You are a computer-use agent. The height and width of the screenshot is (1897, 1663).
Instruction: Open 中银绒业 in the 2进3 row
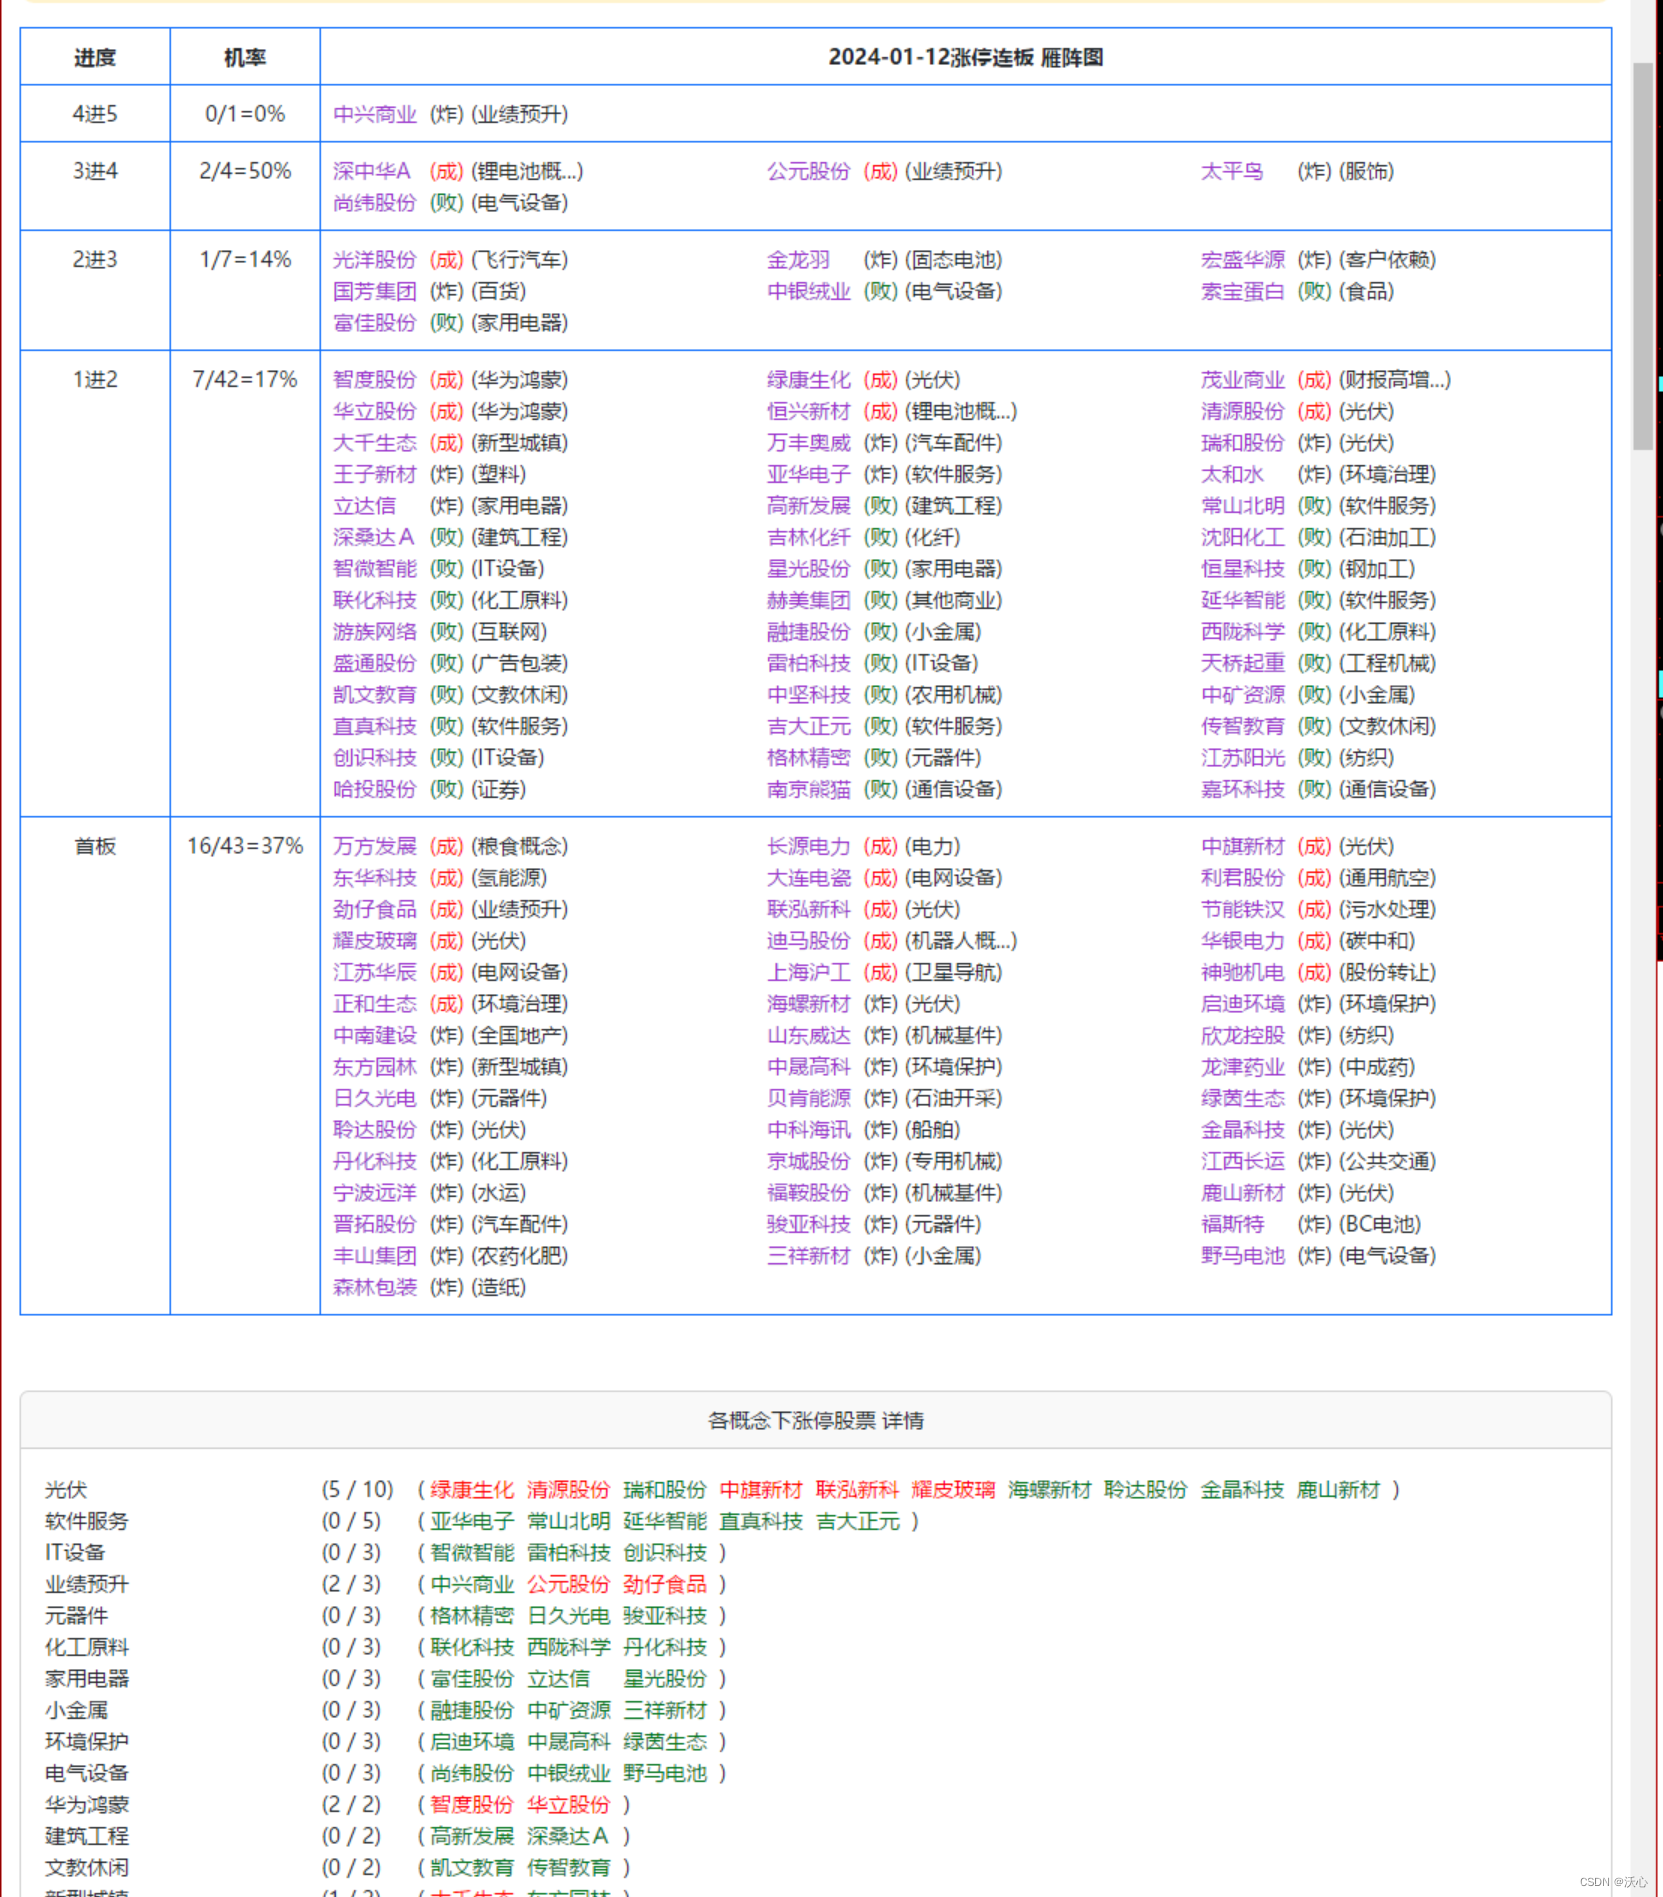point(809,291)
